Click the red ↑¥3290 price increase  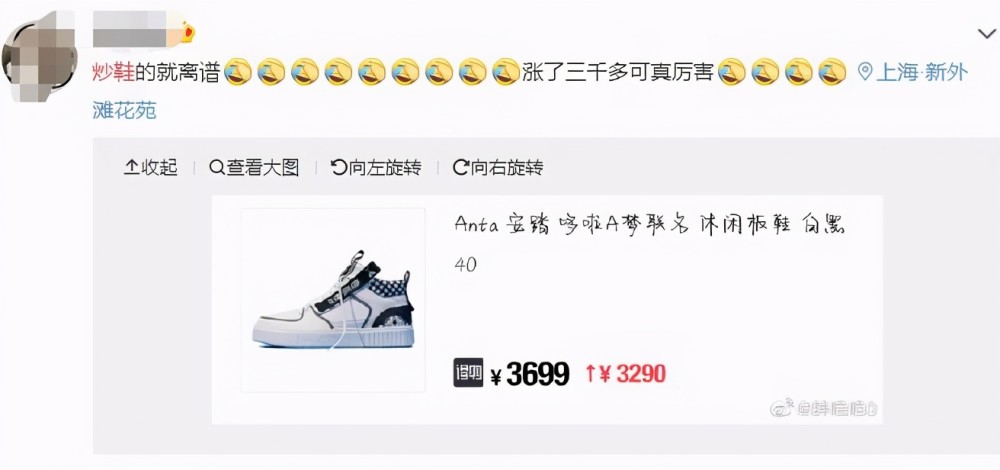[x=625, y=374]
